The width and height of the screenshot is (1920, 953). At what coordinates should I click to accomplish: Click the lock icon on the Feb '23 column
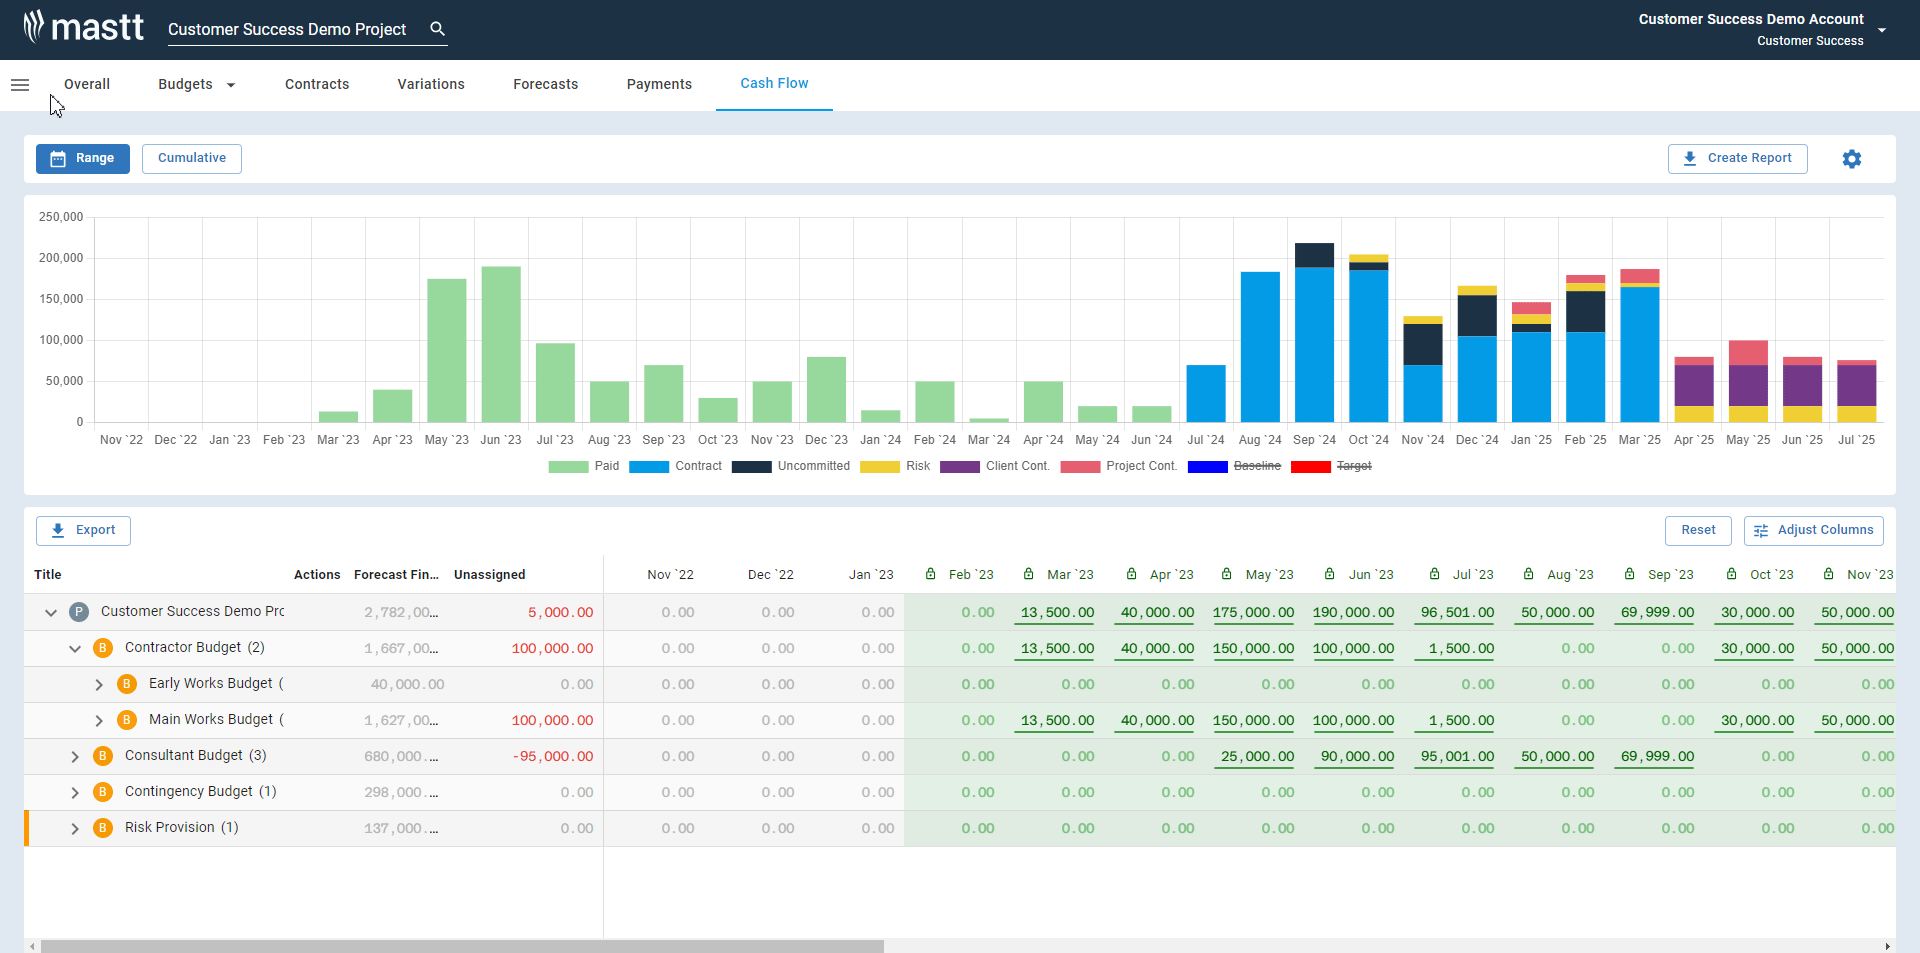930,574
